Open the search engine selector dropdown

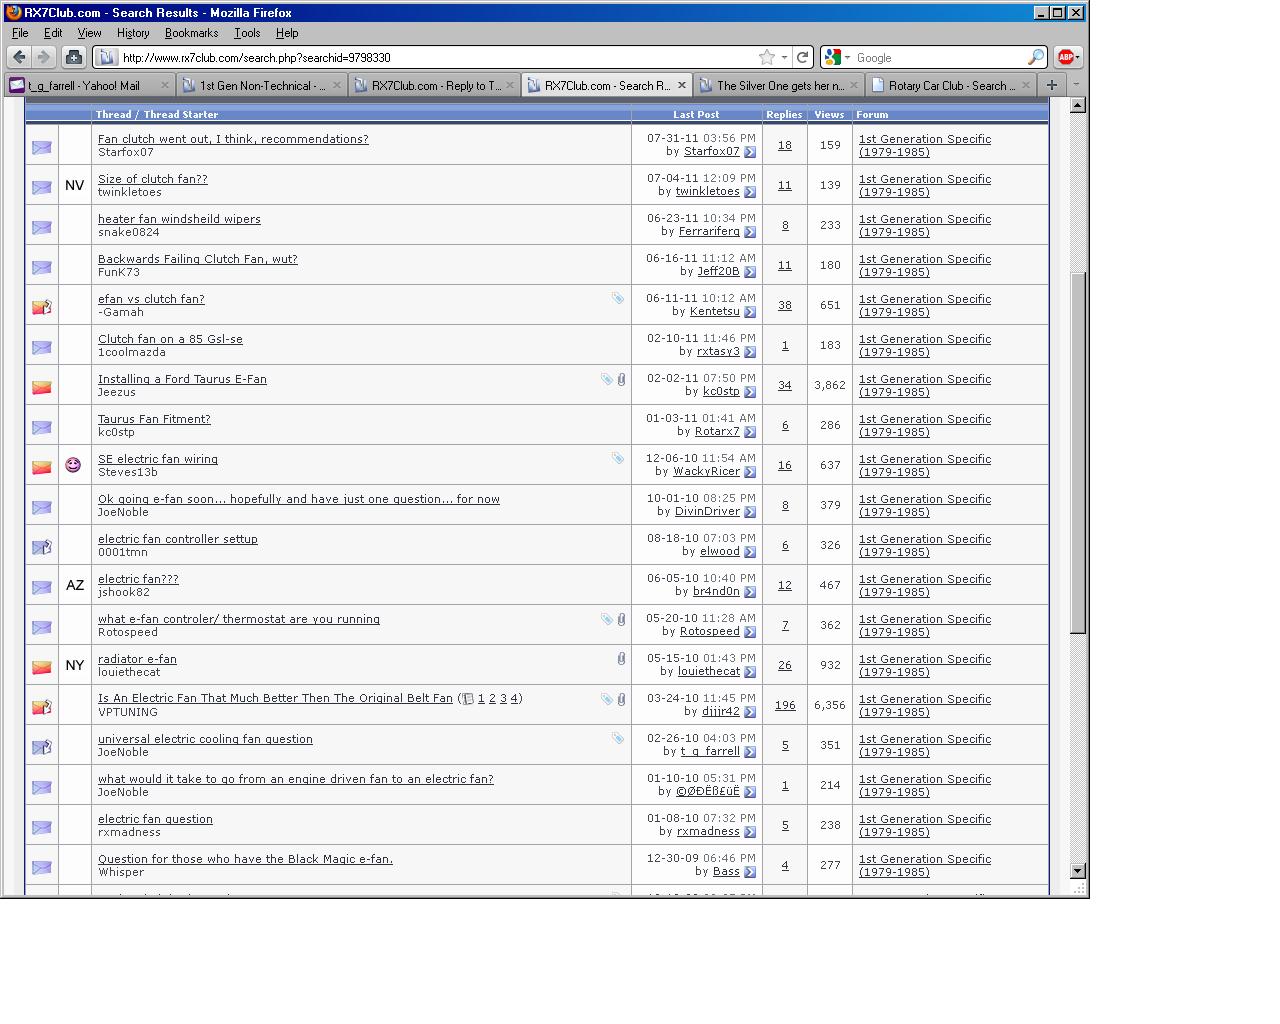coord(835,57)
